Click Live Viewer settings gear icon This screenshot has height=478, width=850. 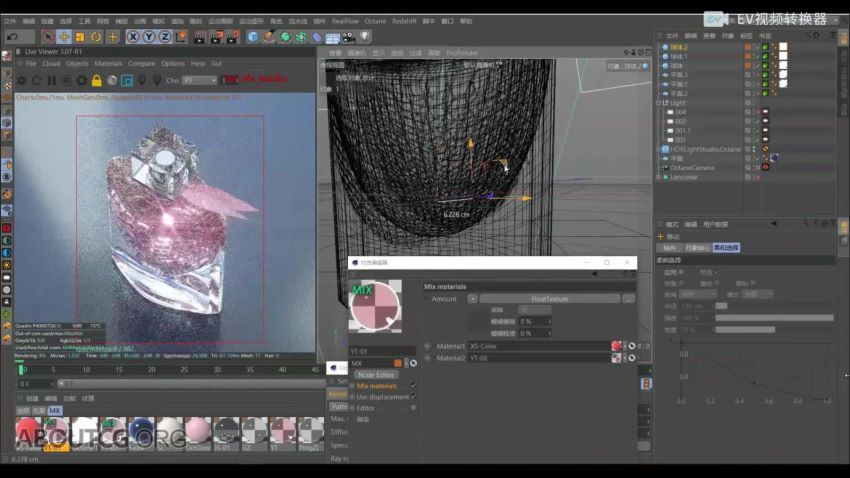(x=22, y=80)
